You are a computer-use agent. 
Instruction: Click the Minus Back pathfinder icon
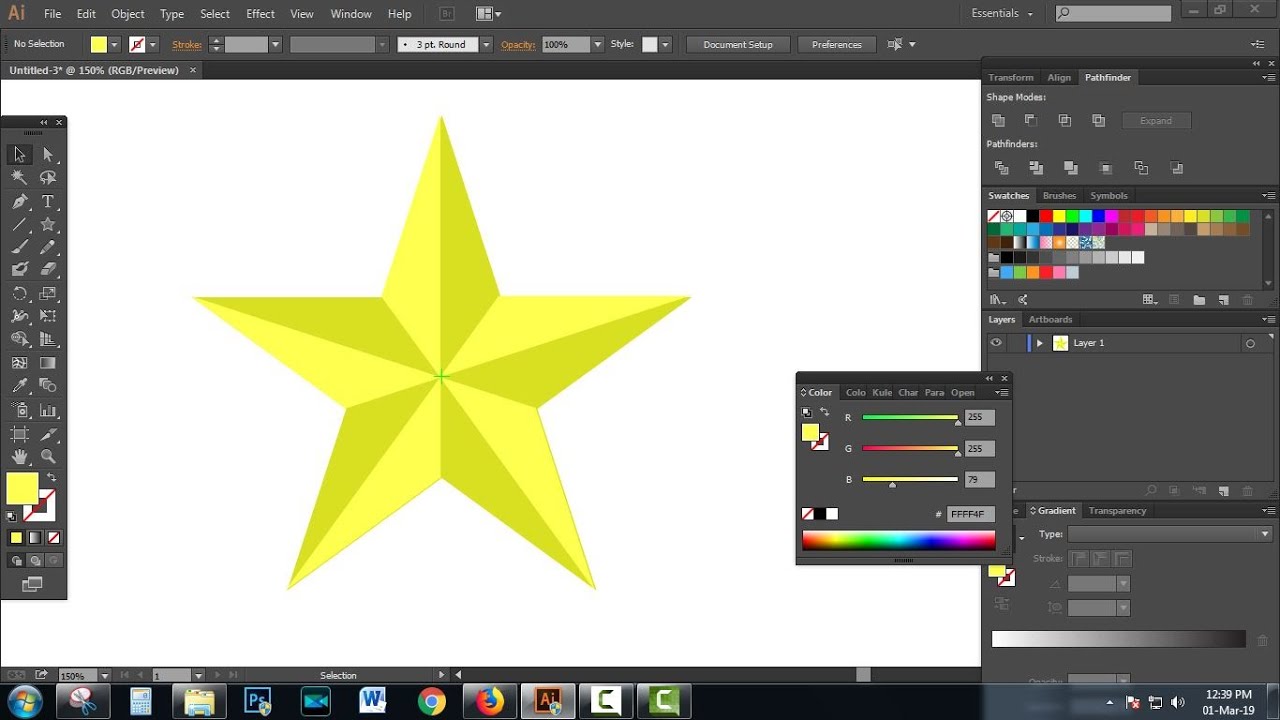click(1176, 168)
